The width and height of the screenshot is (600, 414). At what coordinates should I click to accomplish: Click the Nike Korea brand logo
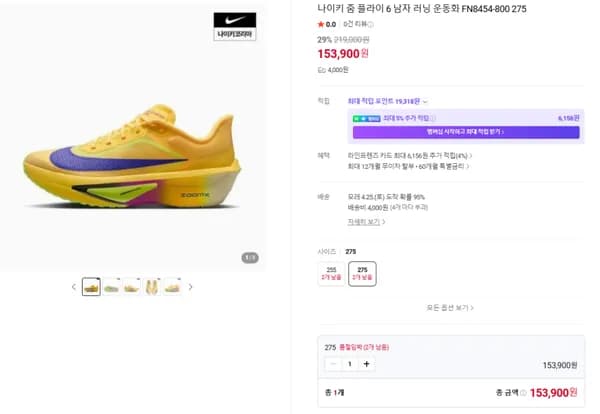[x=235, y=25]
